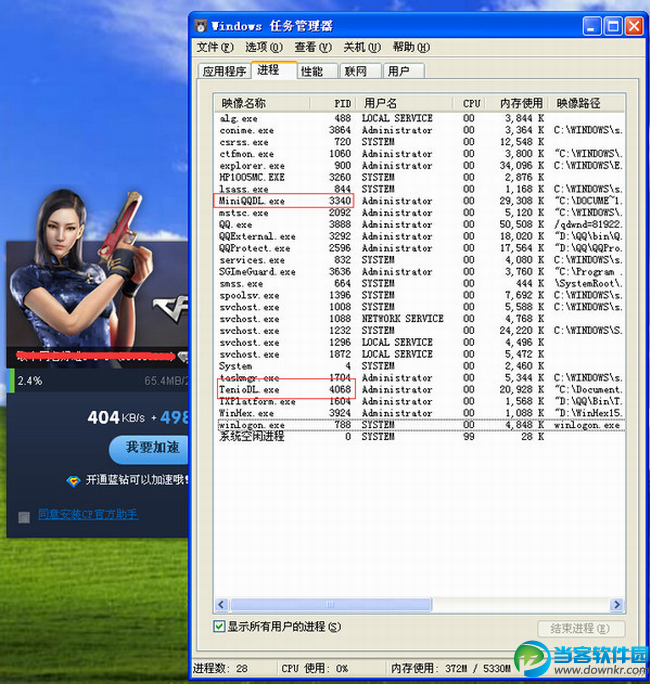Sort by the 用户名 column header
This screenshot has height=684, width=650.
pos(404,103)
